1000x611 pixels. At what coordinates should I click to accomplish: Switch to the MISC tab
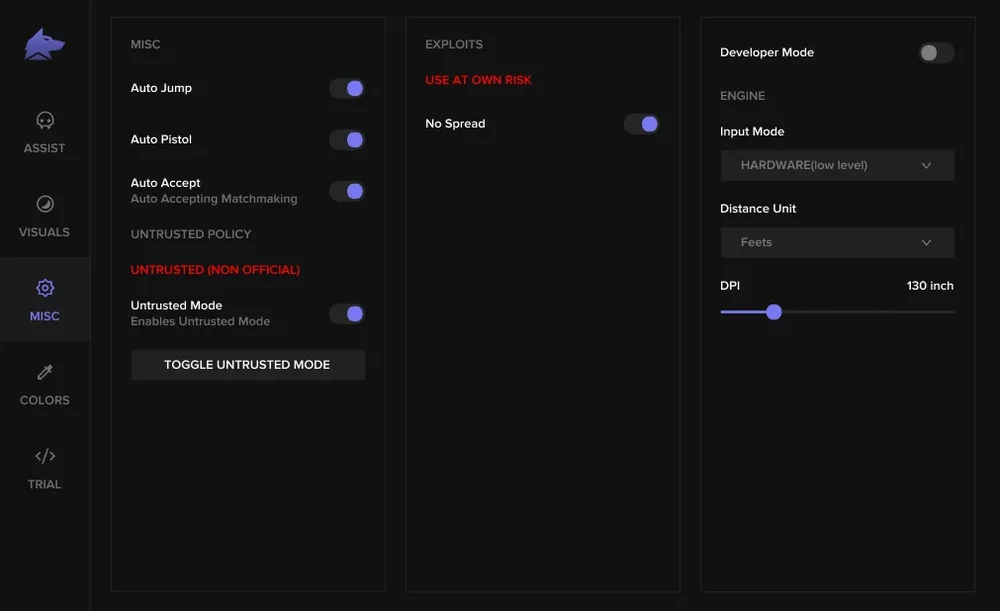(44, 300)
